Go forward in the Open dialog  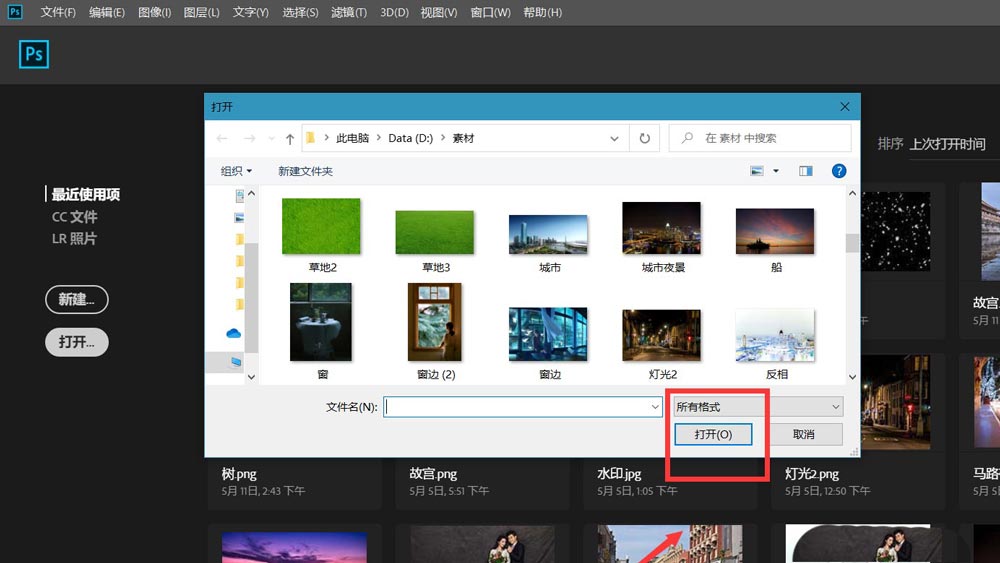pyautogui.click(x=249, y=138)
